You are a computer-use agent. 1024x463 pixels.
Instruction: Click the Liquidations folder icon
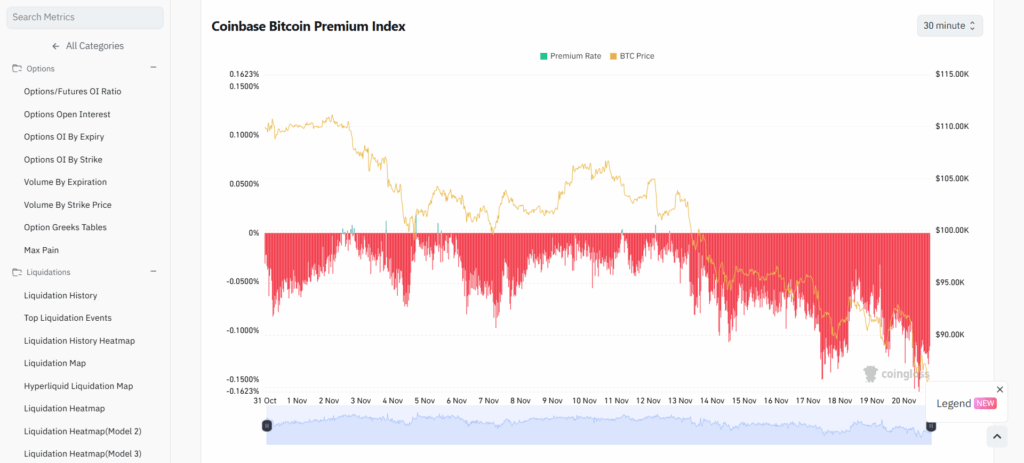(17, 272)
